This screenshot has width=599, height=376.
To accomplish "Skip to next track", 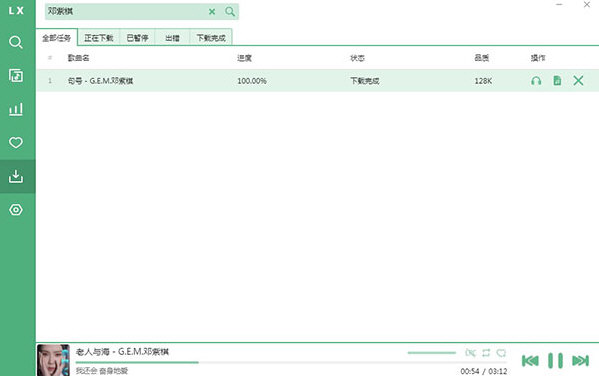I will click(580, 360).
